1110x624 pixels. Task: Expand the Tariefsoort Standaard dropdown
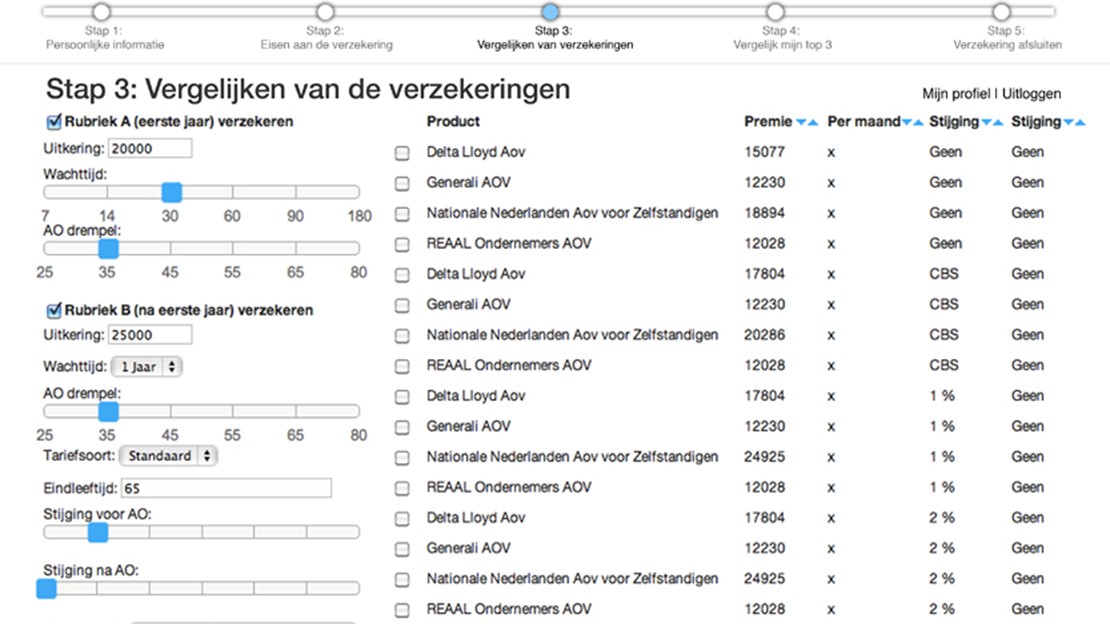[167, 456]
